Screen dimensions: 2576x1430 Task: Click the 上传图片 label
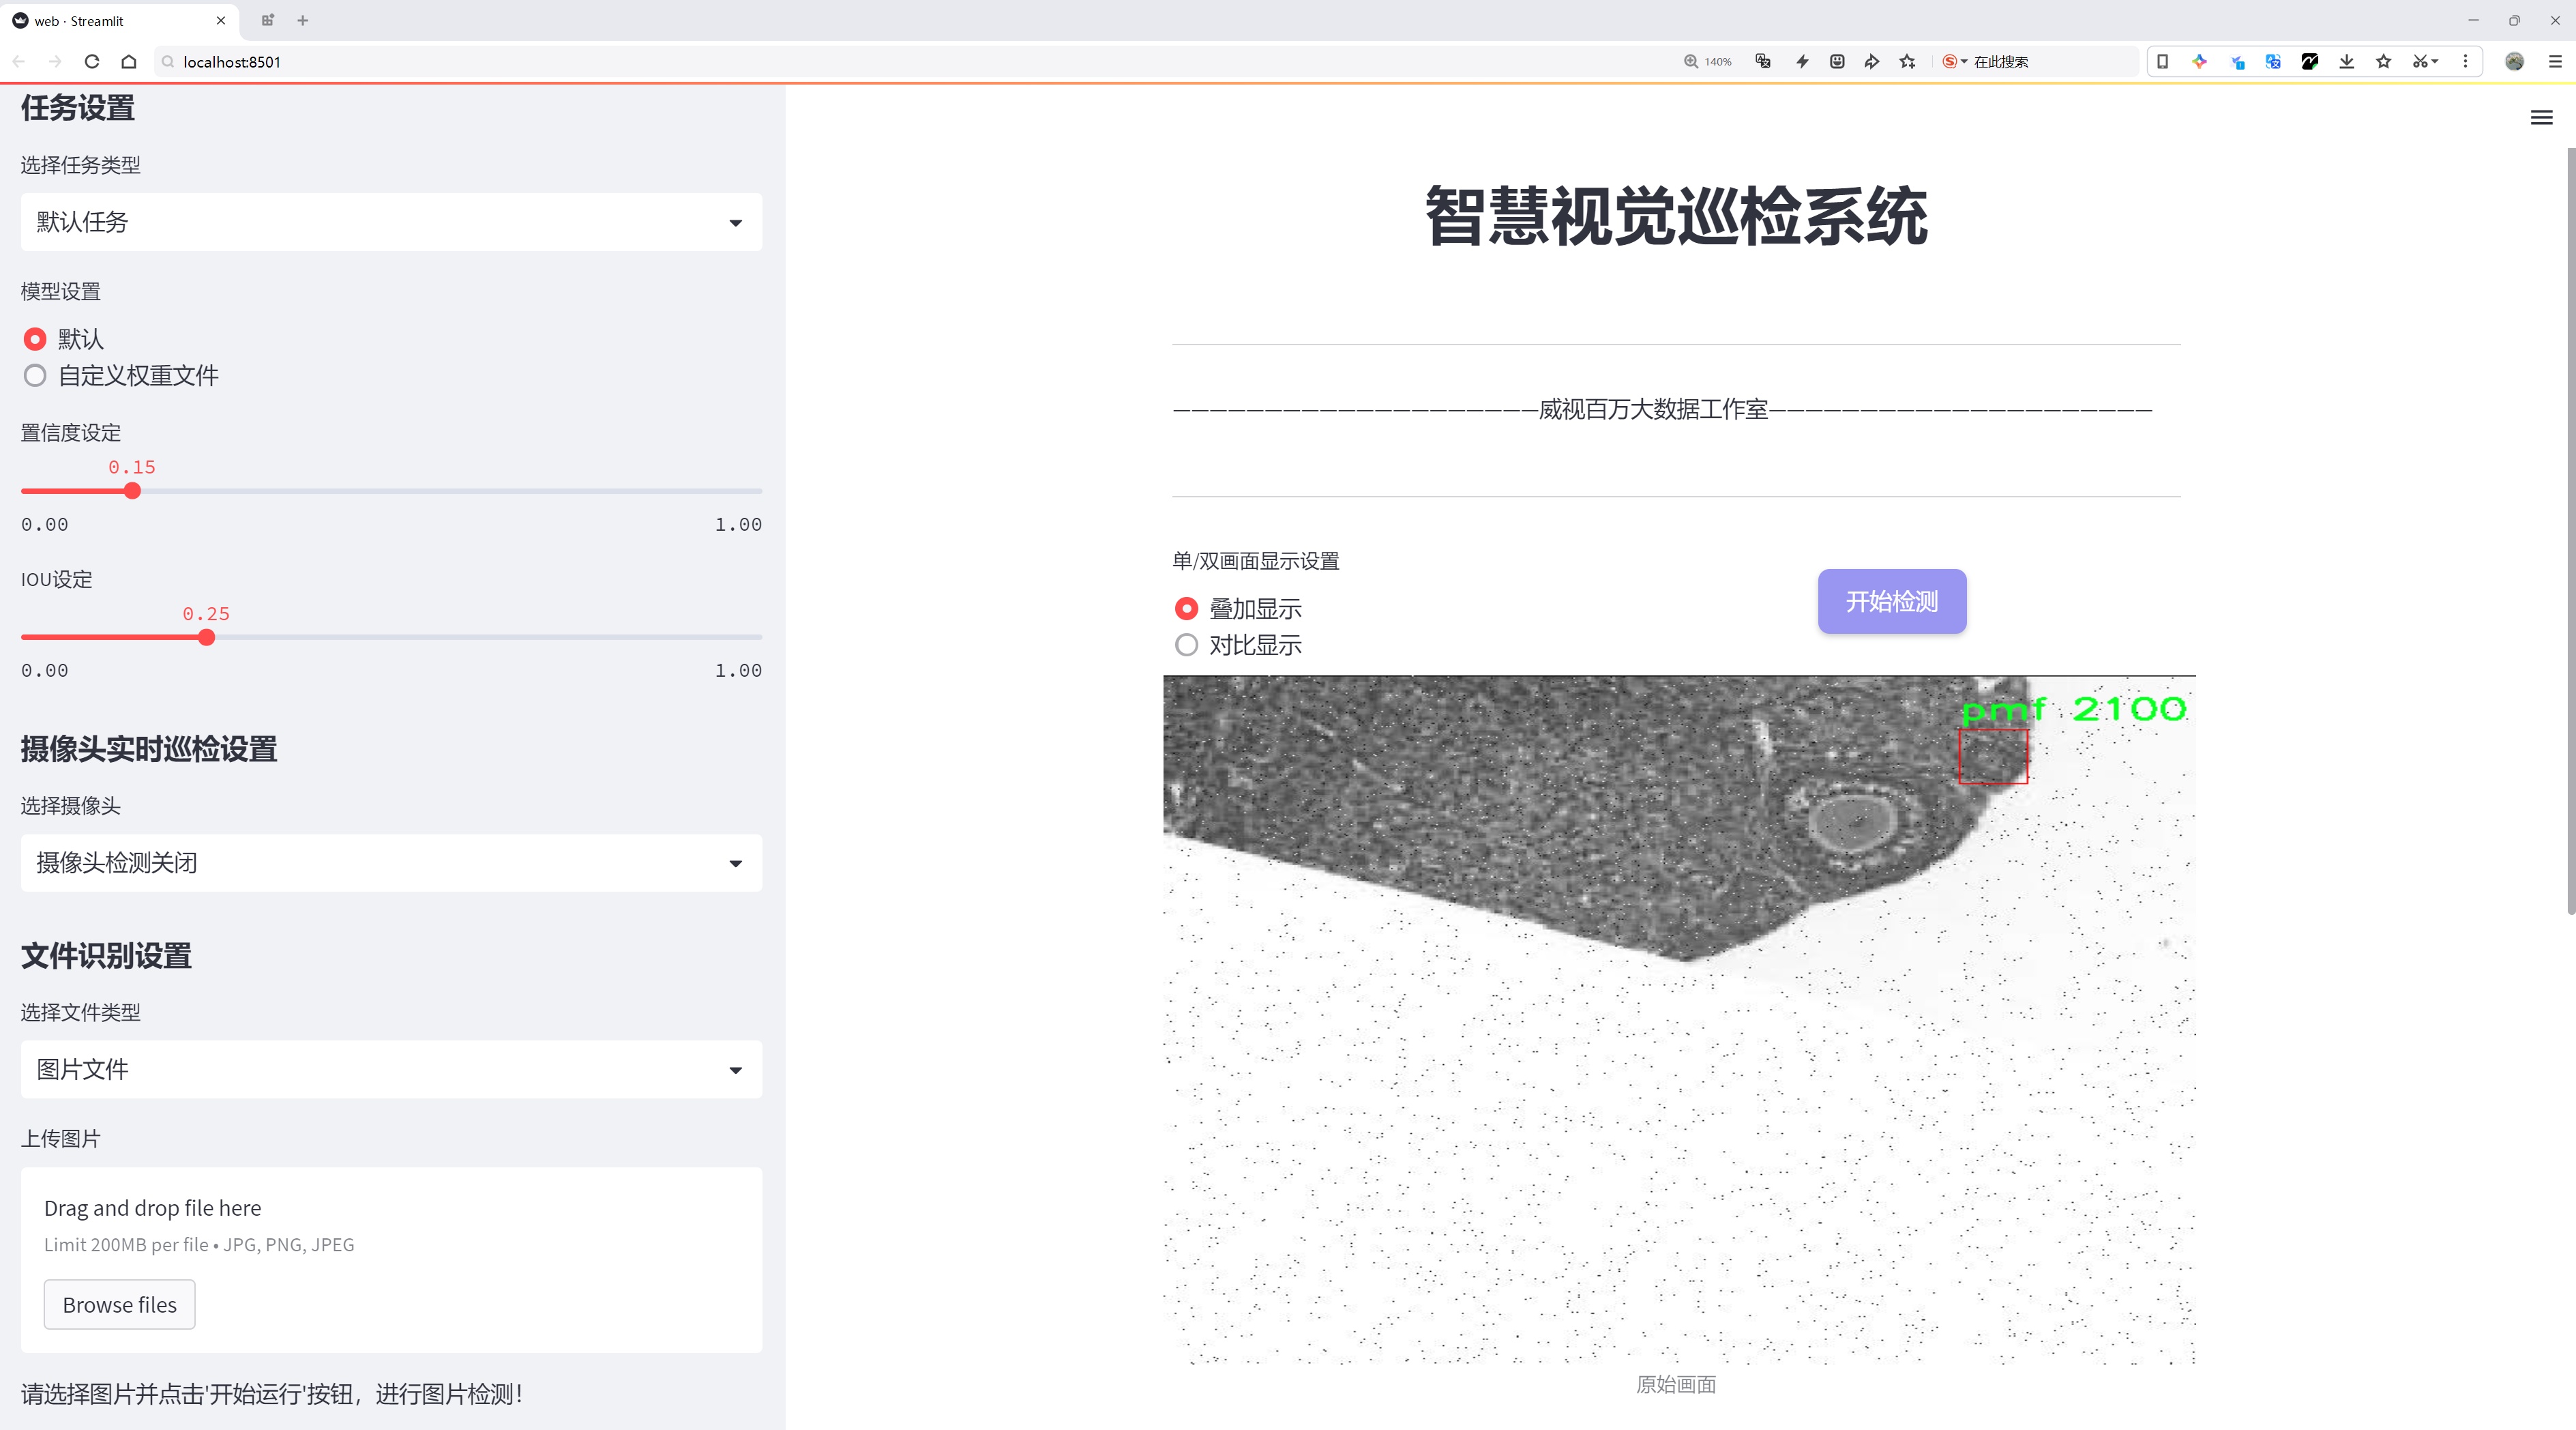pos(61,1139)
